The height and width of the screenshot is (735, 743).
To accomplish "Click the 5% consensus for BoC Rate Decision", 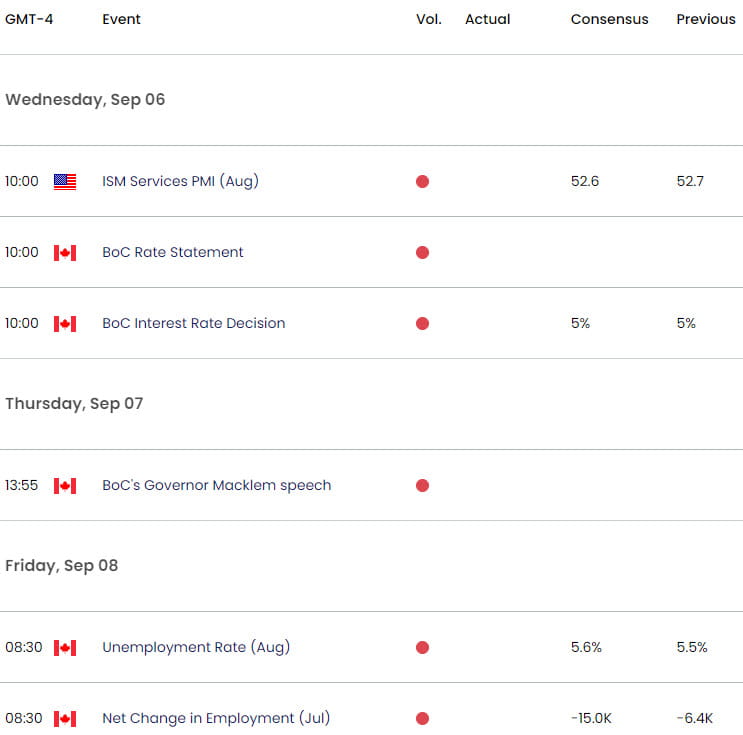I will point(580,323).
